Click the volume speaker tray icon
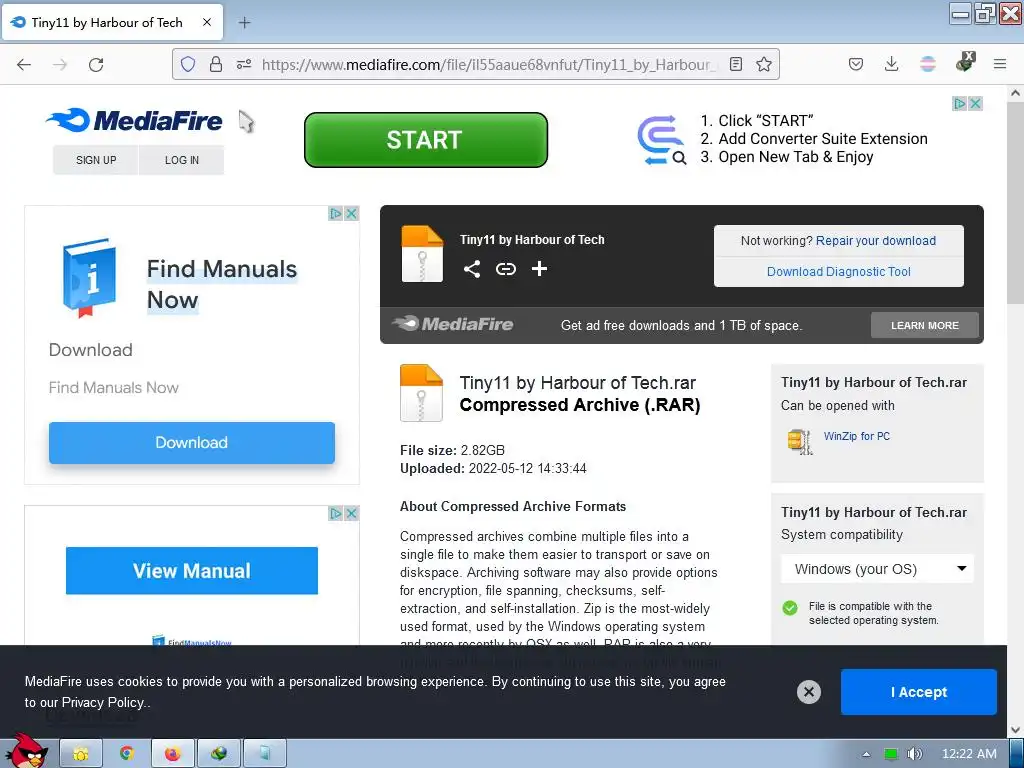 (x=914, y=754)
